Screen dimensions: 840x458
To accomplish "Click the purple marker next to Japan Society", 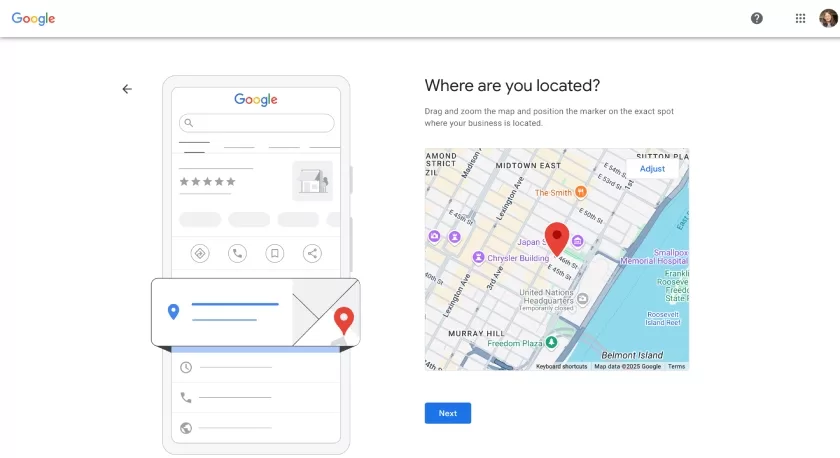I will pyautogui.click(x=577, y=241).
